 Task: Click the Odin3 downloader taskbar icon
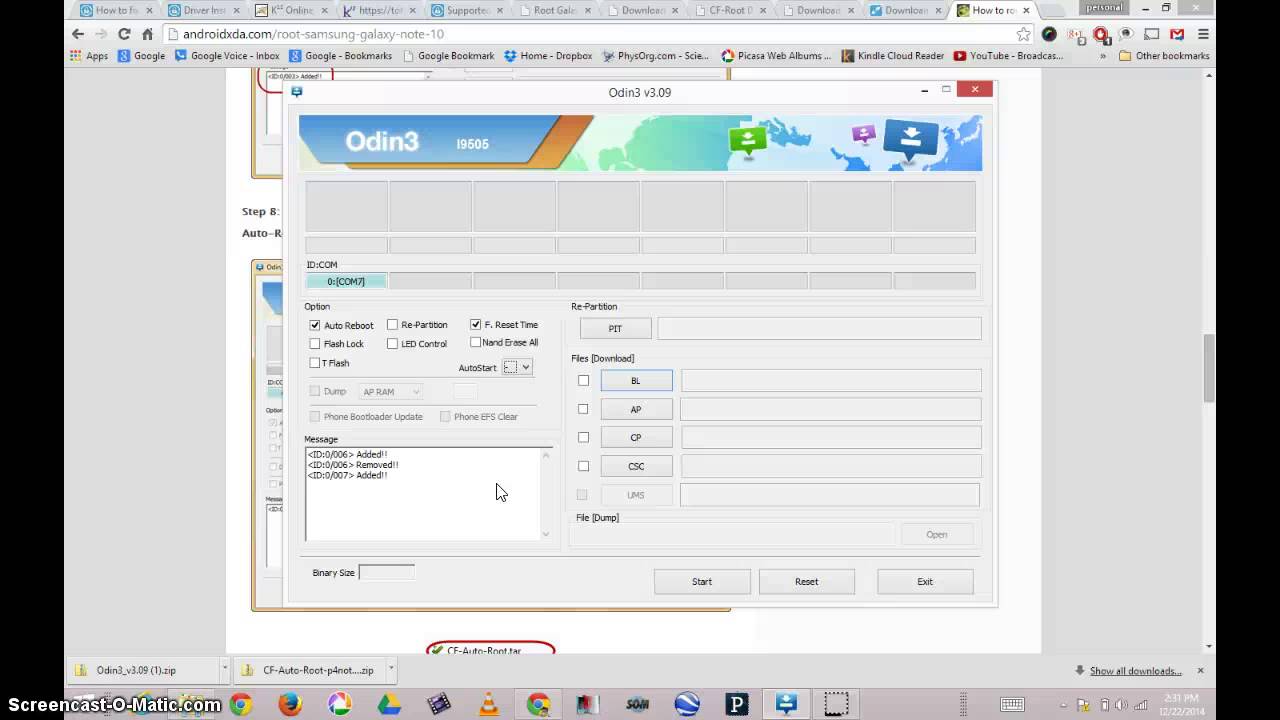[786, 704]
